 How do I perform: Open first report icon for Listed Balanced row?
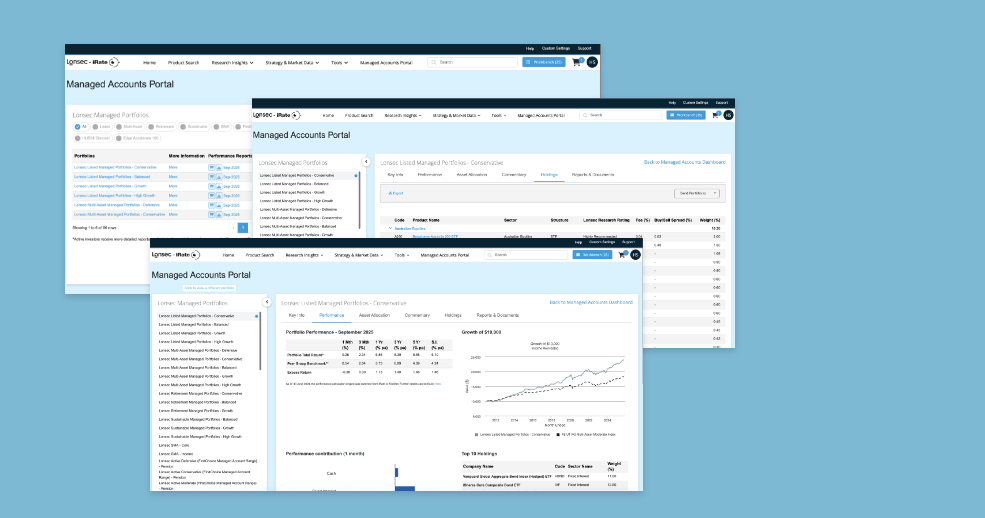(212, 177)
